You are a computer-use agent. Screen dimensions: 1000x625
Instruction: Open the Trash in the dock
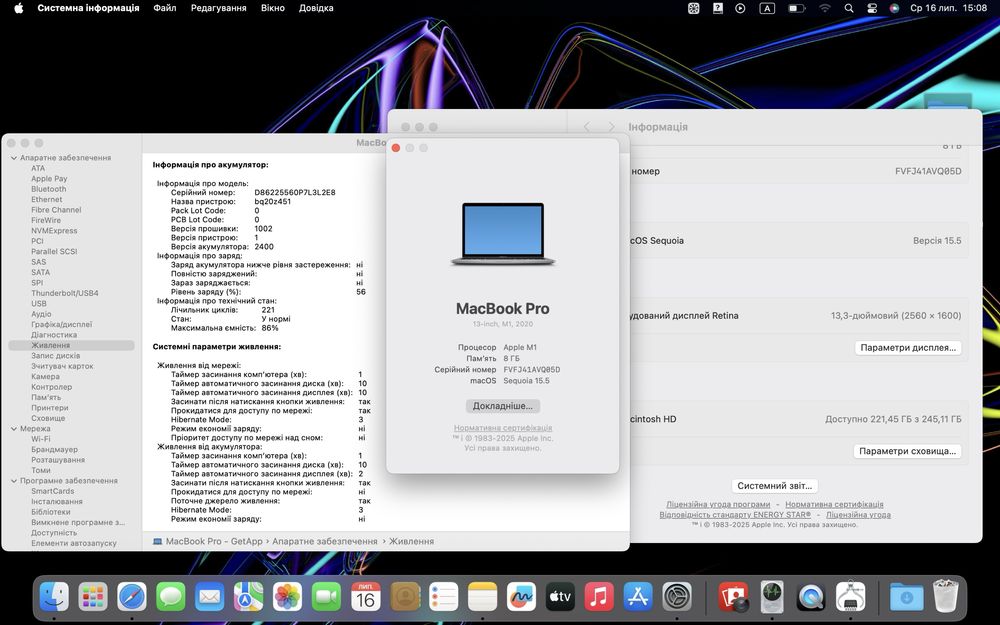945,596
